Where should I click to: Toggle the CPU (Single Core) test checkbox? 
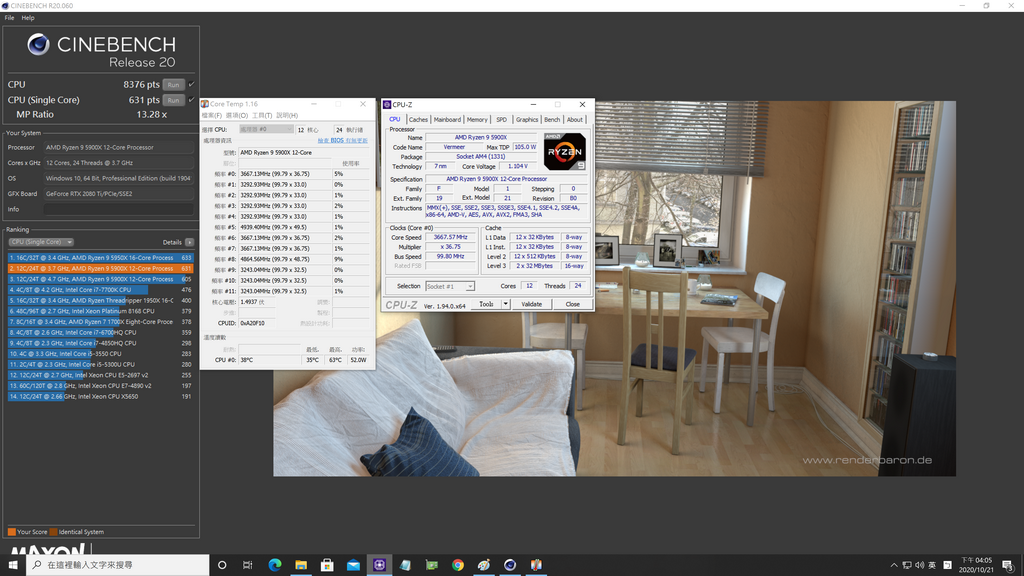191,100
